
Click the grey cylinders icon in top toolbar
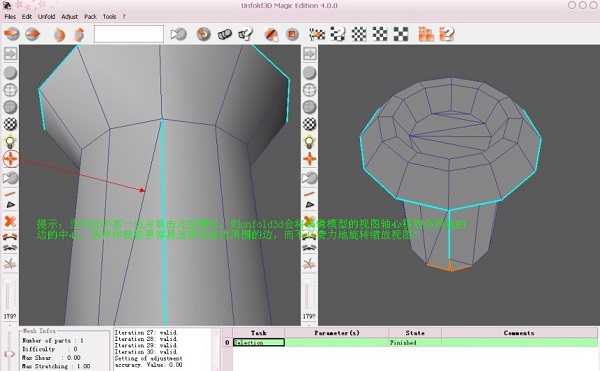(x=225, y=35)
